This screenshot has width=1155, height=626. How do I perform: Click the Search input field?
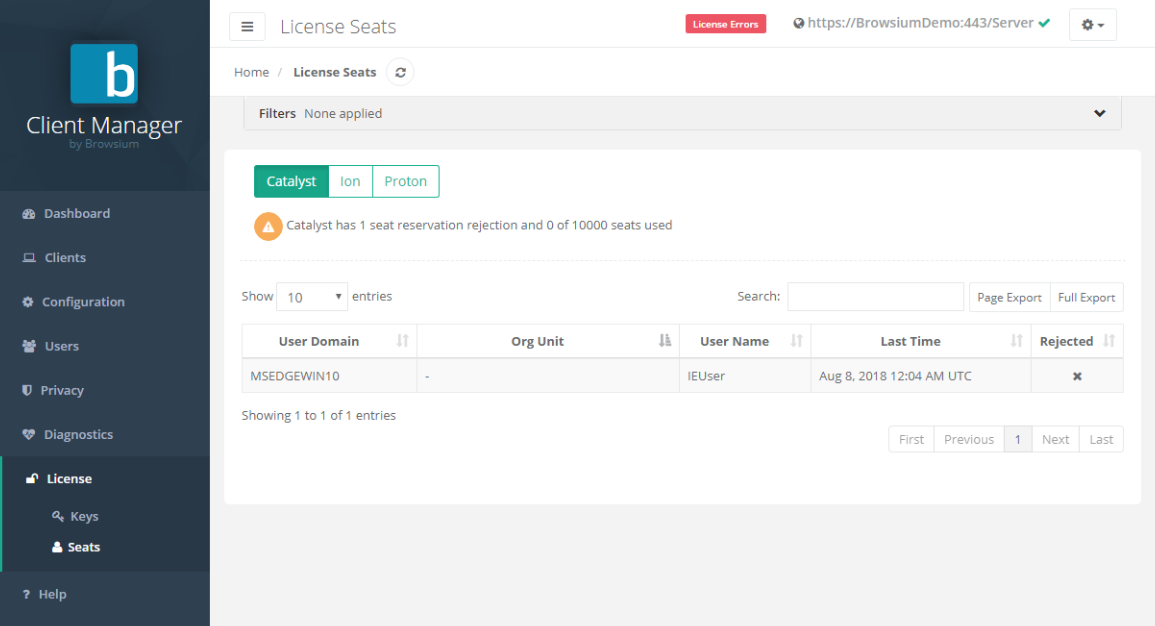pyautogui.click(x=875, y=297)
